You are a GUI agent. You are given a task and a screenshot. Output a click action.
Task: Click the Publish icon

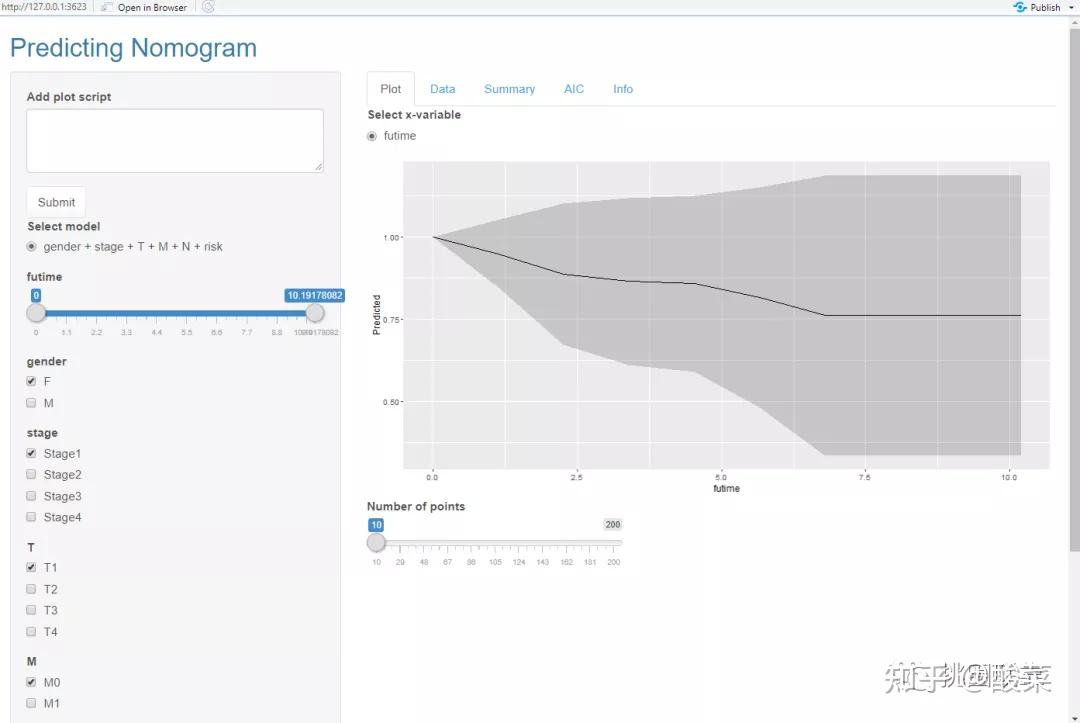point(1020,7)
